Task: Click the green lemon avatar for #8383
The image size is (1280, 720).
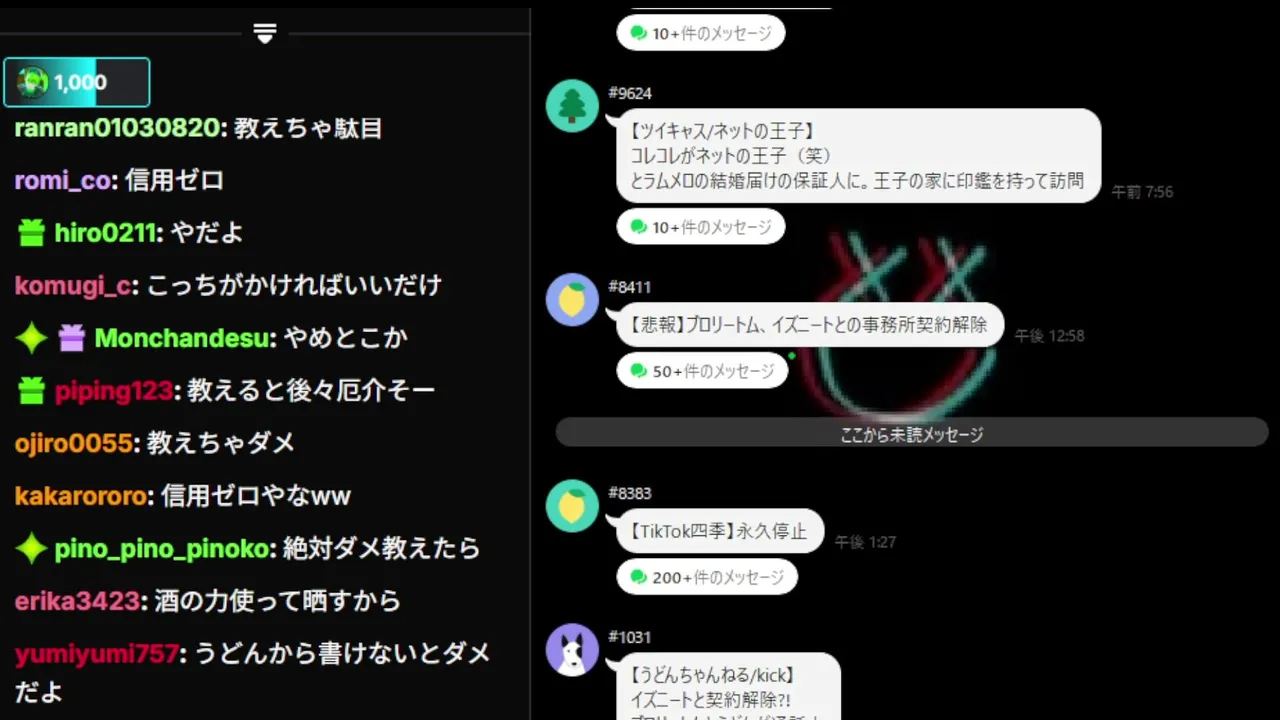Action: pyautogui.click(x=572, y=505)
